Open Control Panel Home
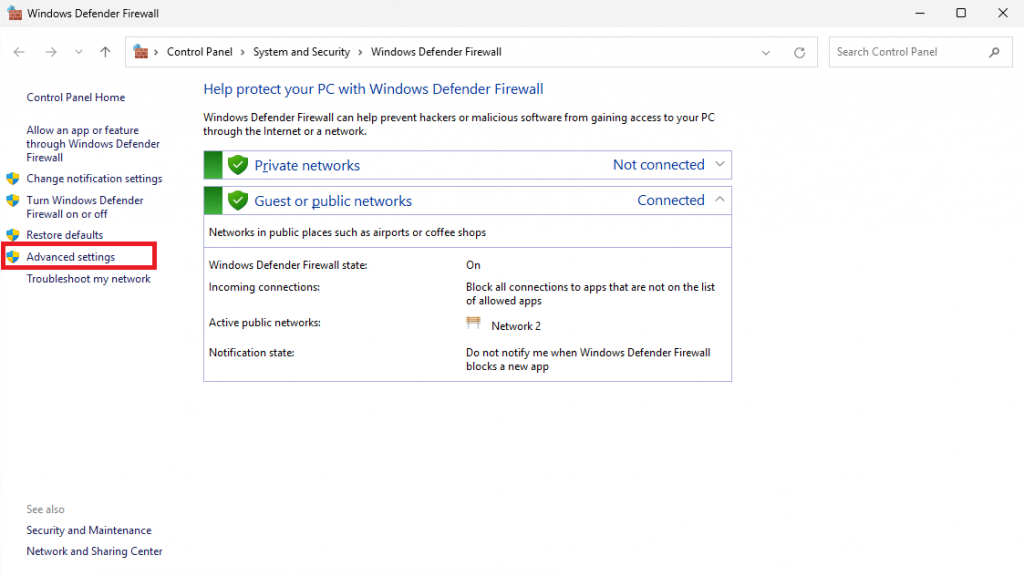Viewport: 1024px width, 576px height. pyautogui.click(x=76, y=97)
